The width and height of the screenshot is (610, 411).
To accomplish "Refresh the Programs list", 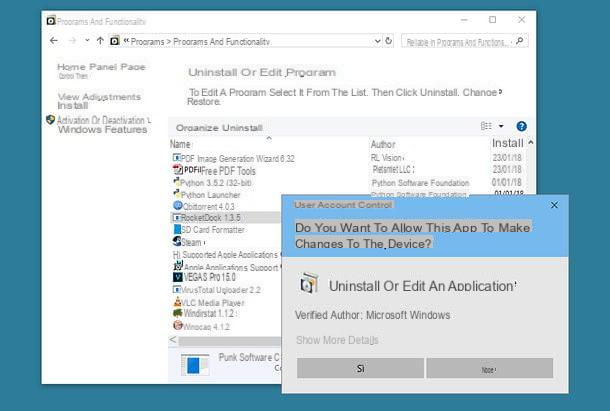I will pos(389,40).
